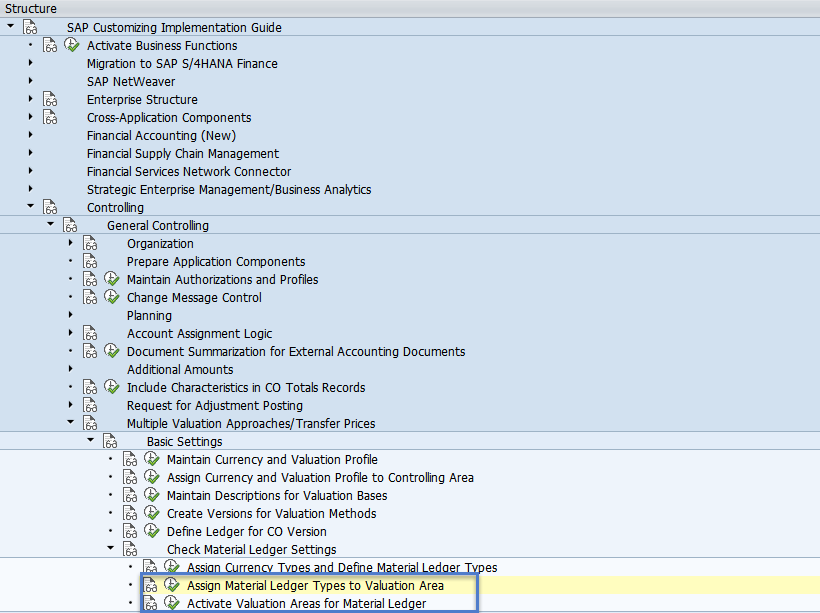820x613 pixels.
Task: Select 'Activate Valuation Areas for Material Ledger' text
Action: pos(306,604)
